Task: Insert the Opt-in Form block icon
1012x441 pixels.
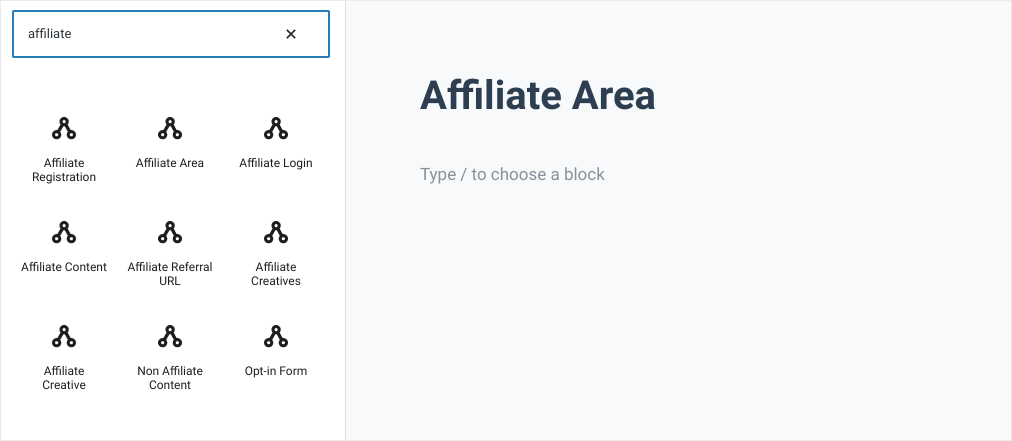Action: [x=276, y=336]
